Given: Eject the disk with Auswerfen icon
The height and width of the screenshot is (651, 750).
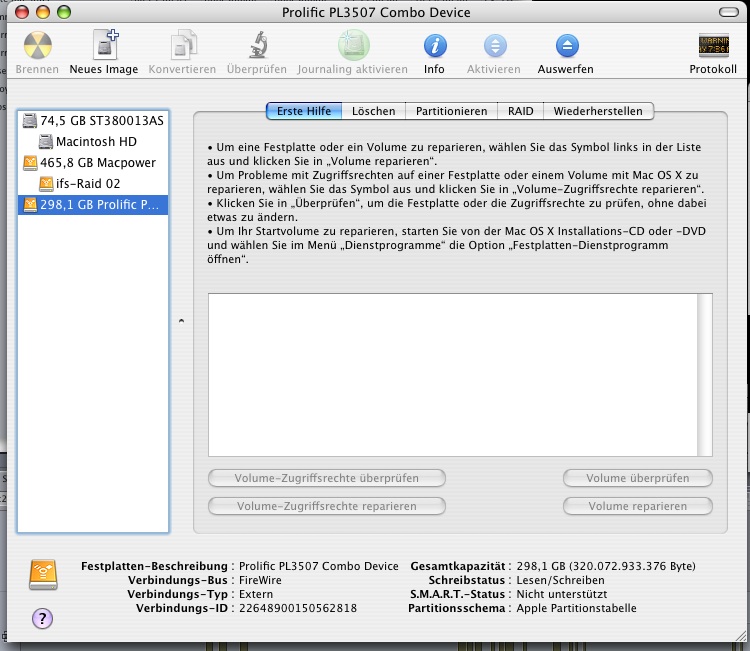Looking at the screenshot, I should (567, 46).
